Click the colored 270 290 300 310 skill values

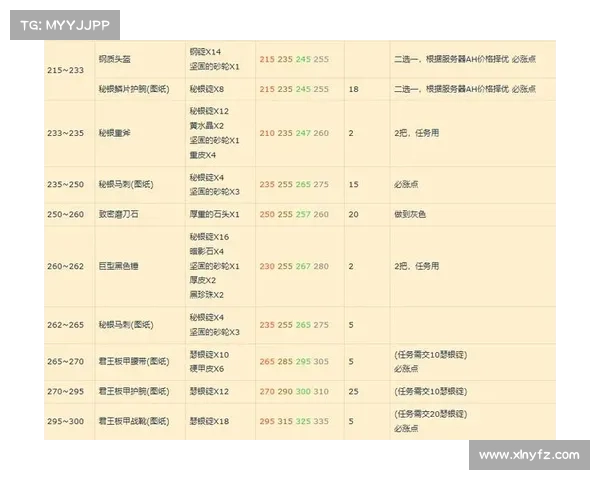[x=294, y=391]
